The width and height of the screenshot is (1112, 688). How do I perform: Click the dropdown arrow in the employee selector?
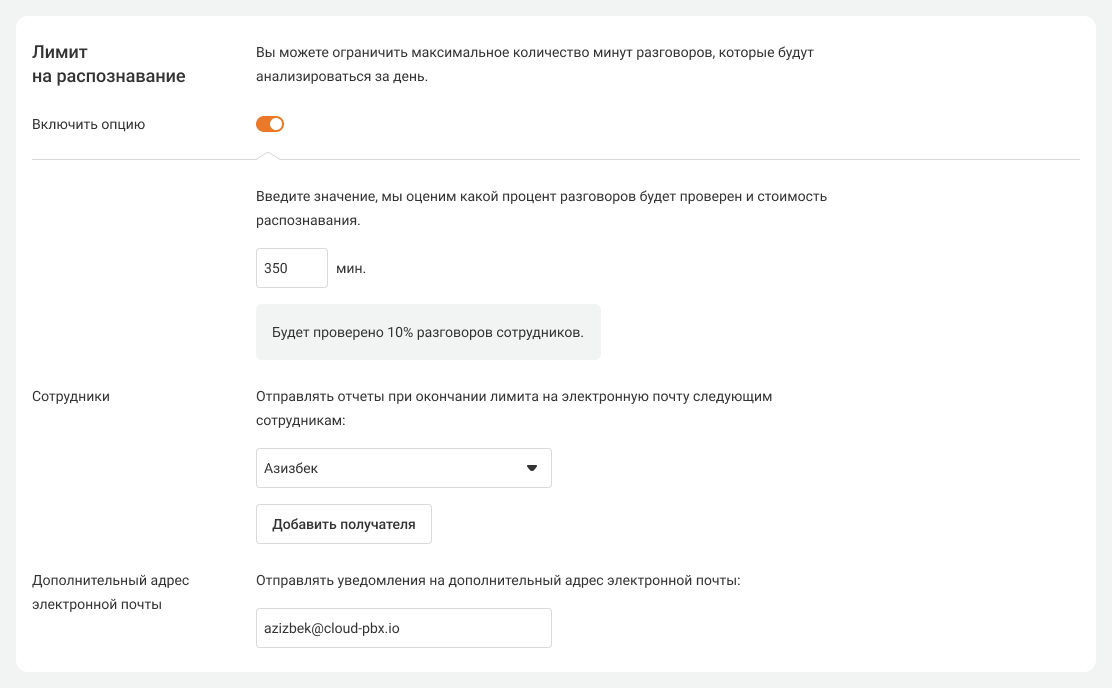pos(532,468)
